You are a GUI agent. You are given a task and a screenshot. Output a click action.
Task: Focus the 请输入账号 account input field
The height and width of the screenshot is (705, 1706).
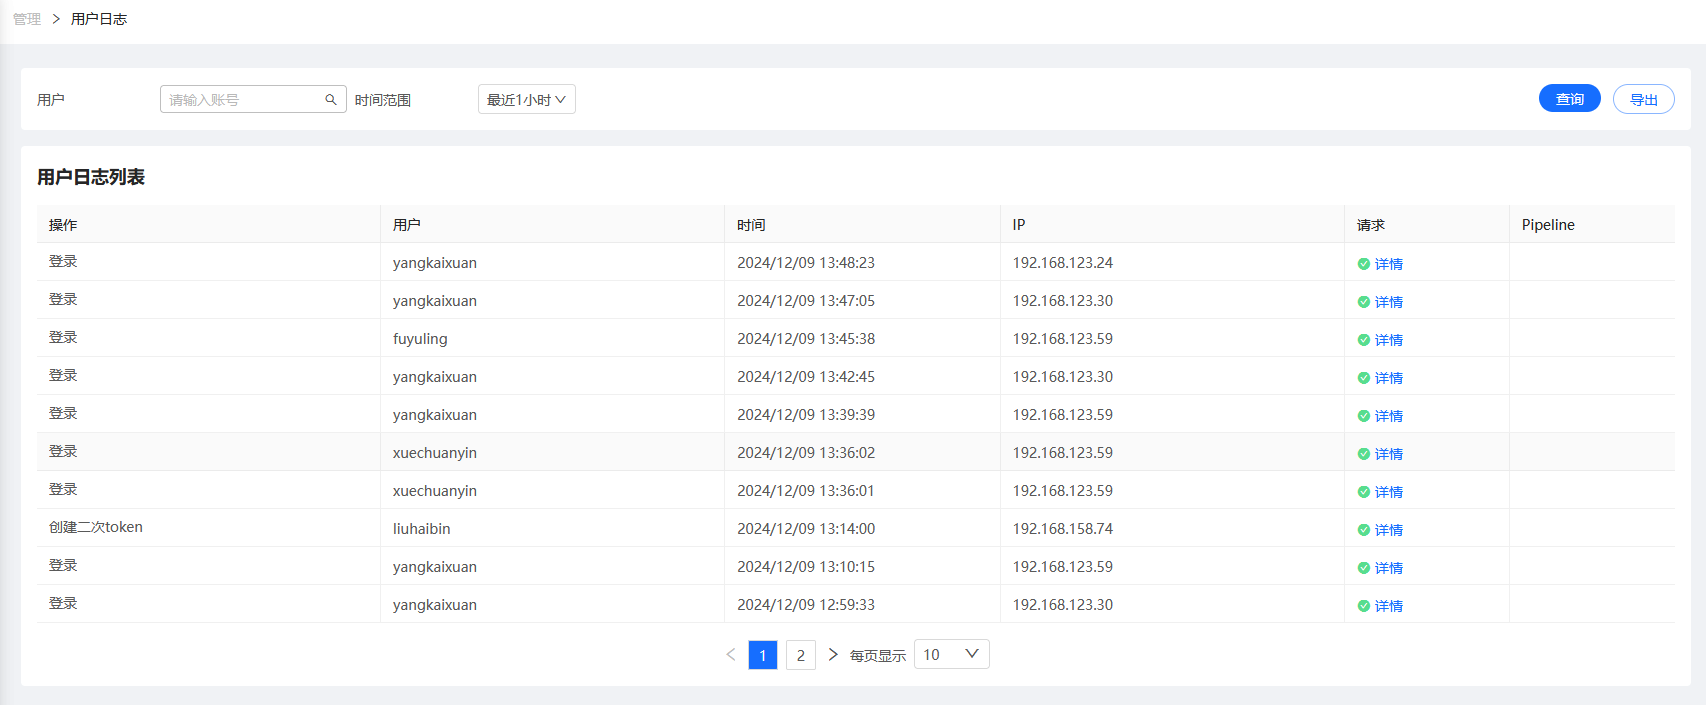[x=244, y=99]
